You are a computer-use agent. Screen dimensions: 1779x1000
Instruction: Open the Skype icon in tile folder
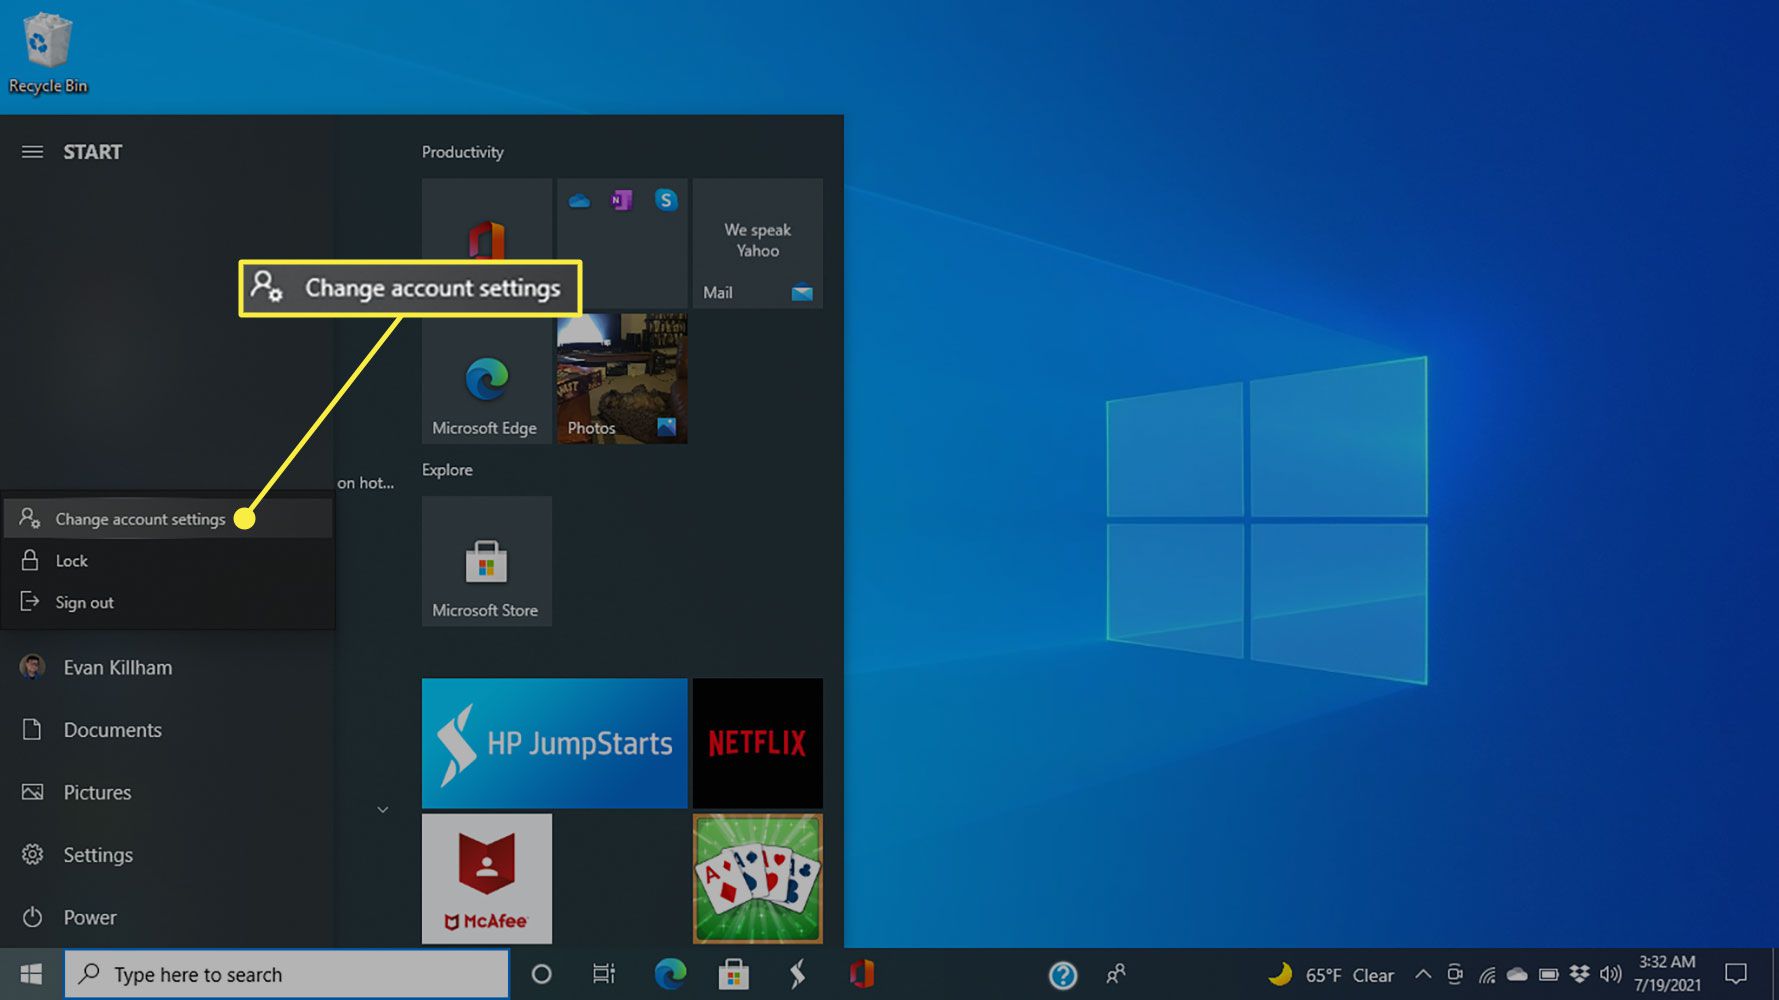[665, 200]
